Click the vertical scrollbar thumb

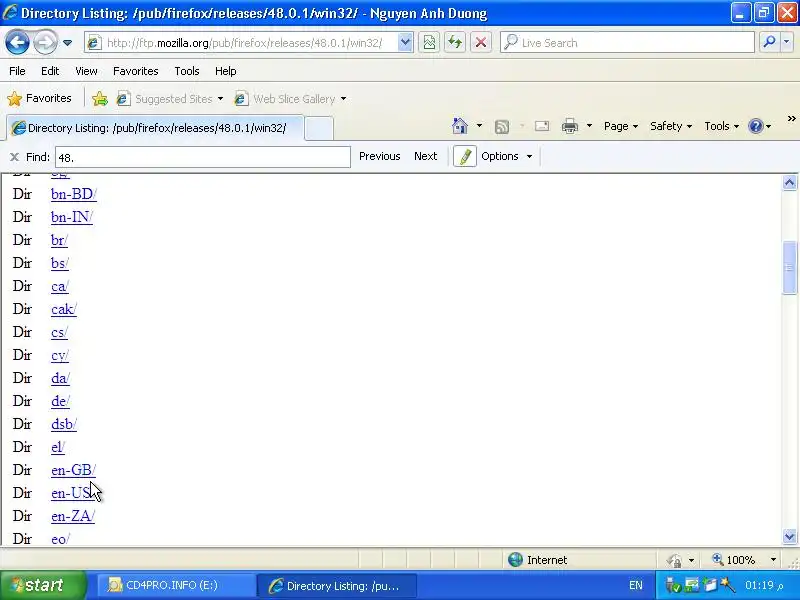(x=789, y=268)
